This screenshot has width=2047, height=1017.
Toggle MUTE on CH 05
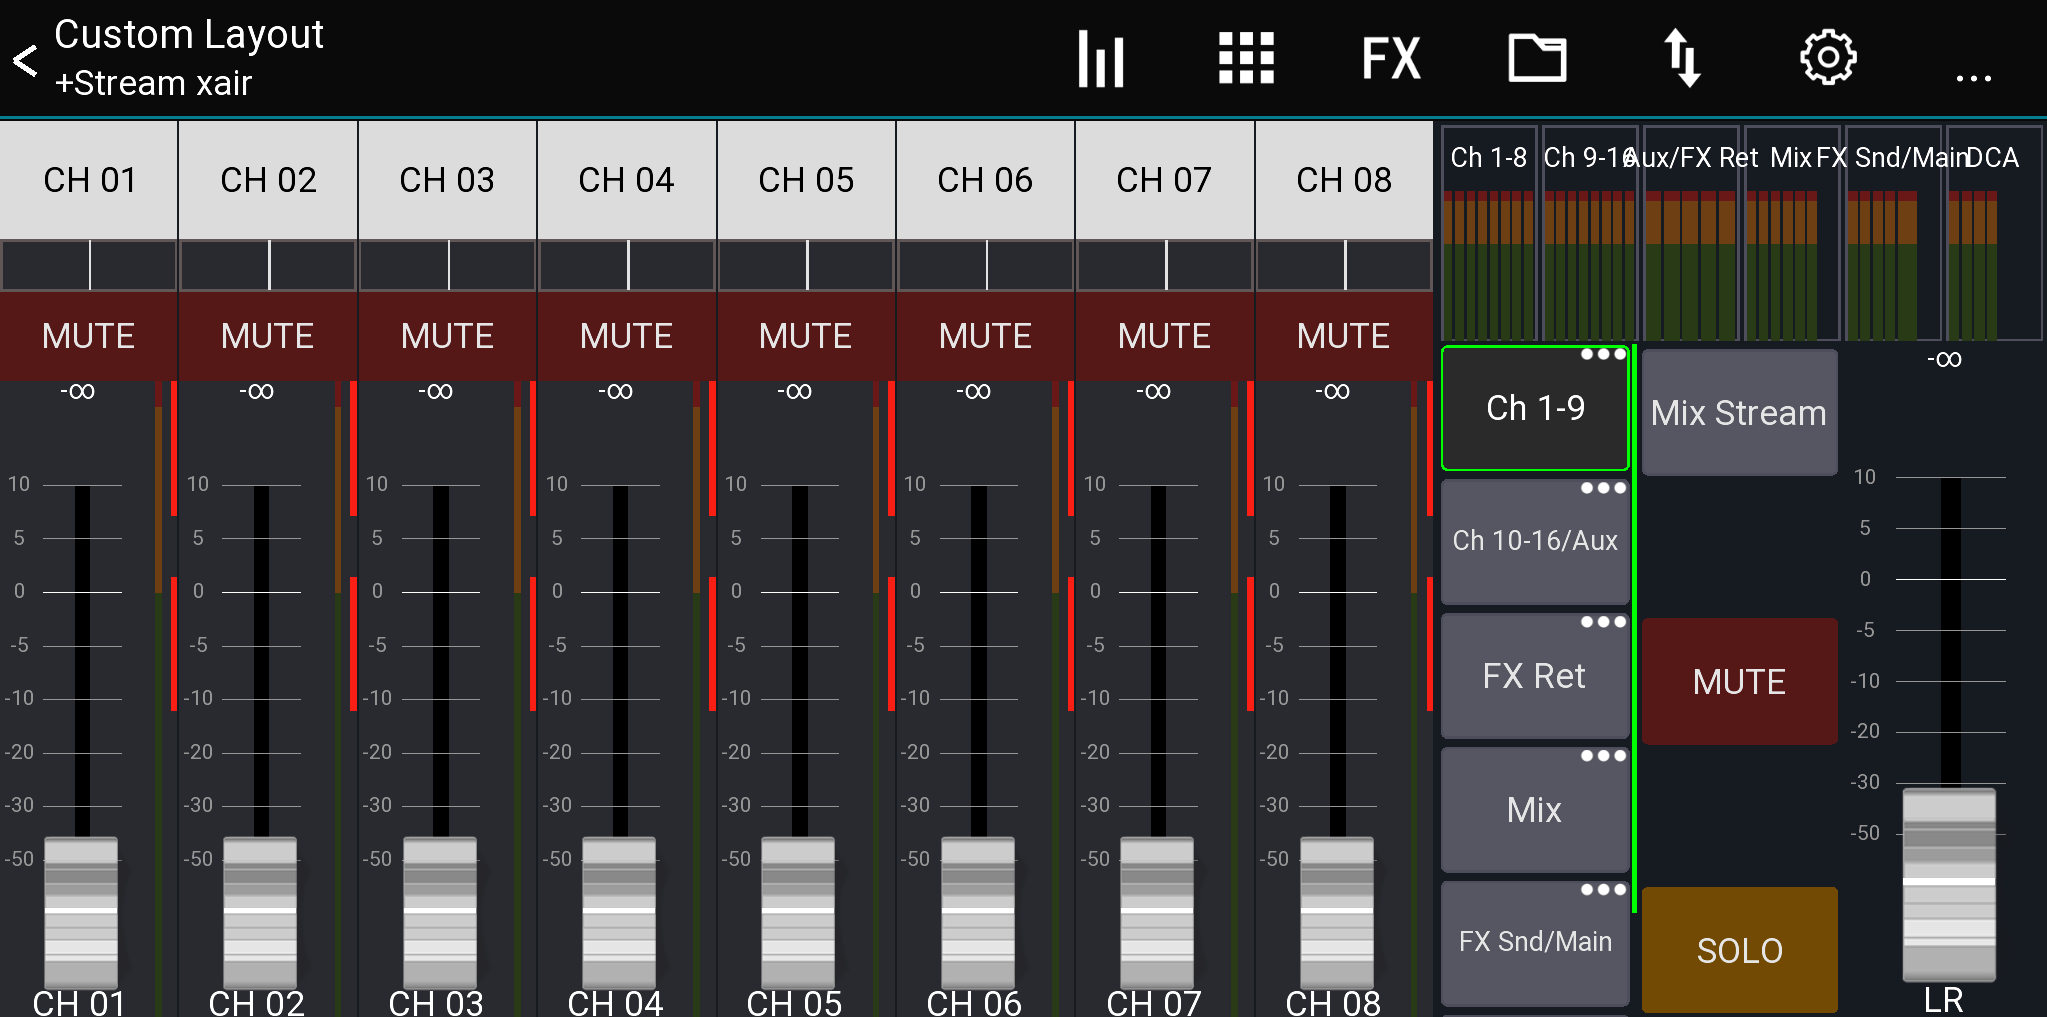[806, 336]
